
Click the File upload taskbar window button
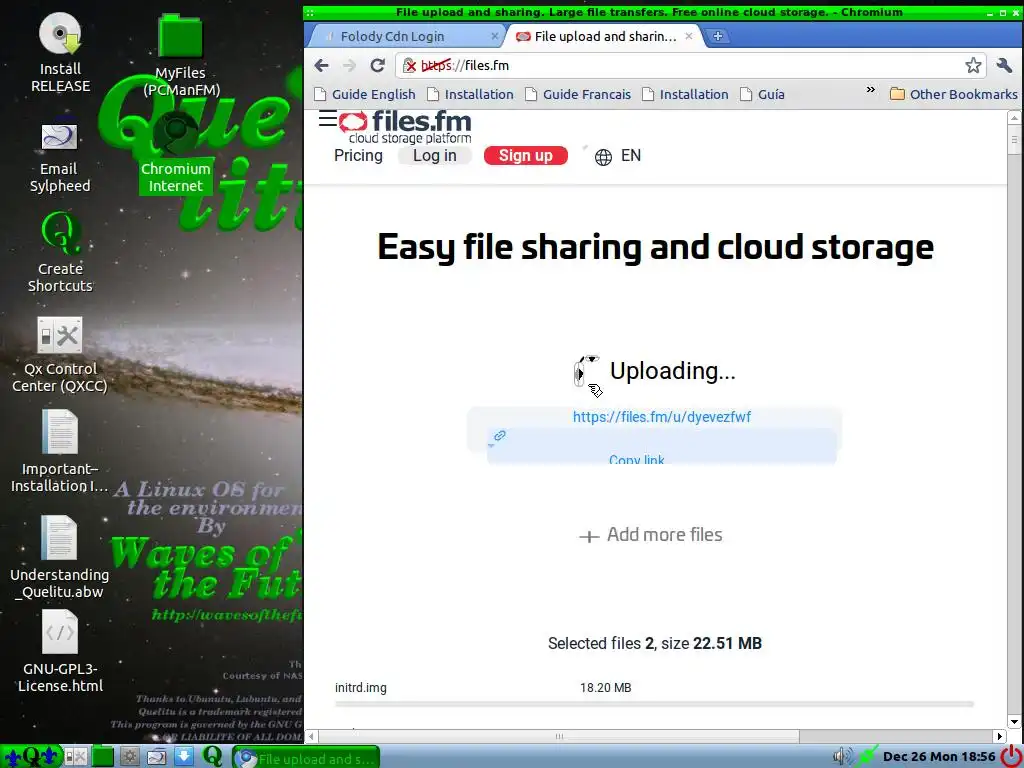[x=306, y=758]
